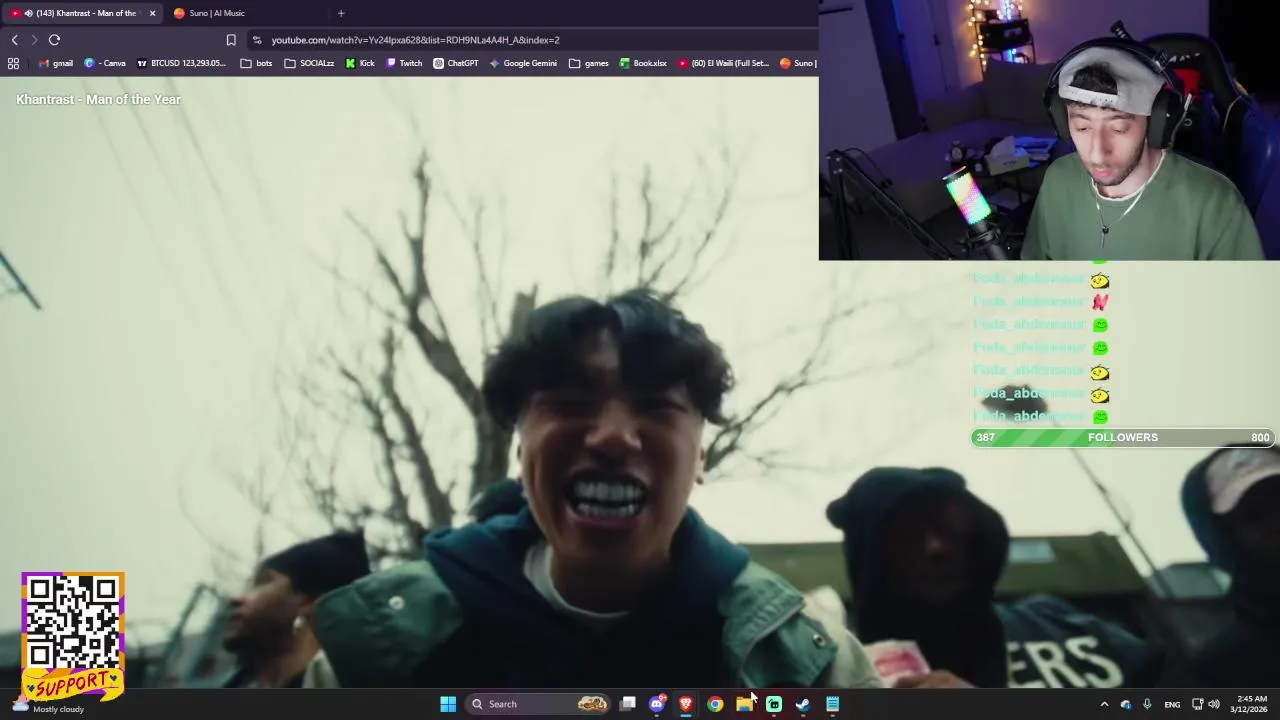Viewport: 1280px width, 720px height.
Task: Open the Twitch bookmark
Action: (x=404, y=63)
